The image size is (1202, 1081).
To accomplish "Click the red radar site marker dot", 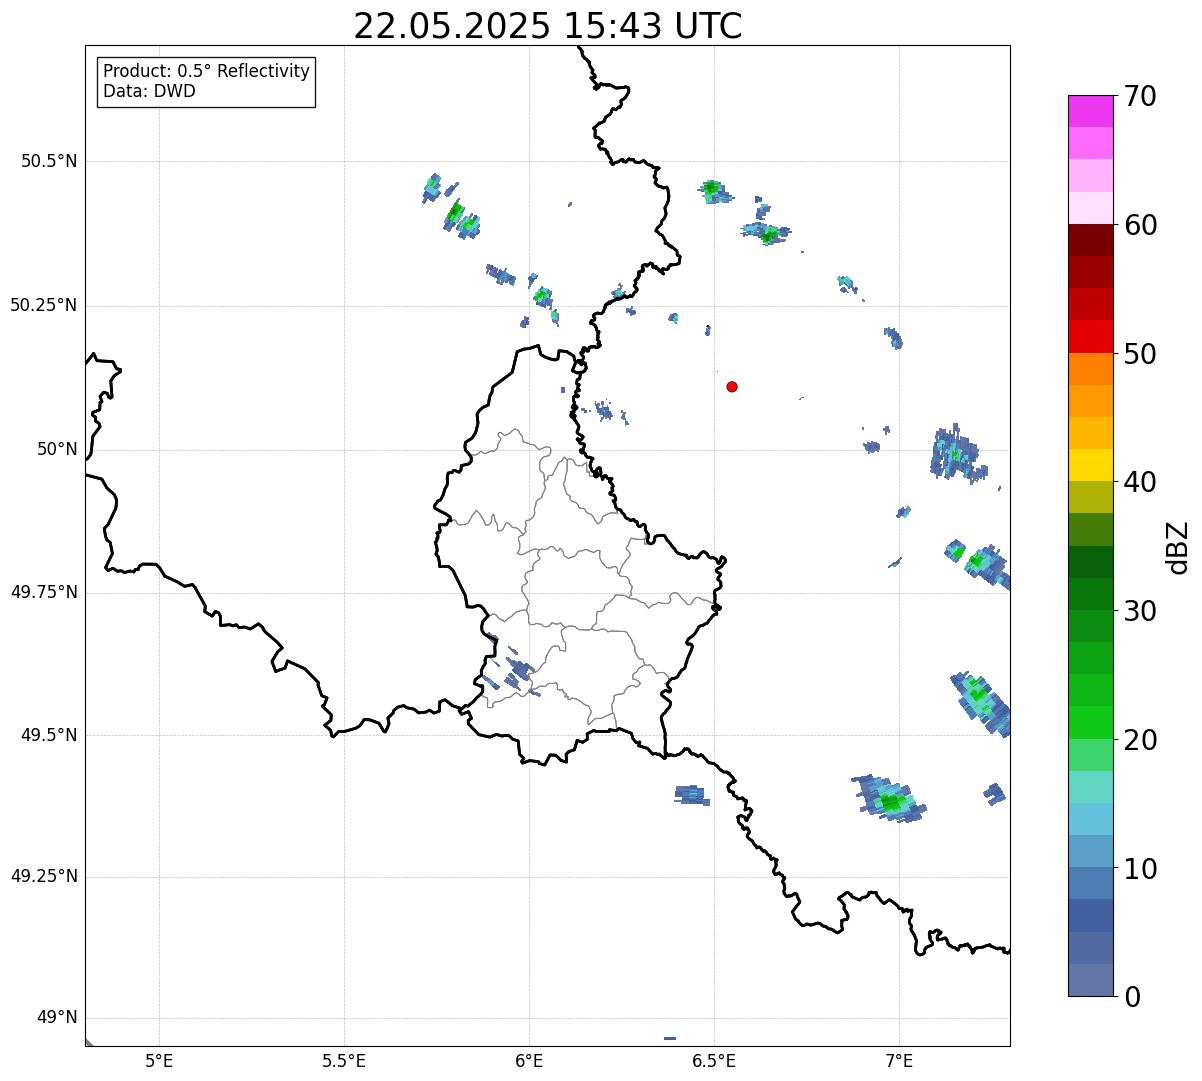I will pos(732,386).
